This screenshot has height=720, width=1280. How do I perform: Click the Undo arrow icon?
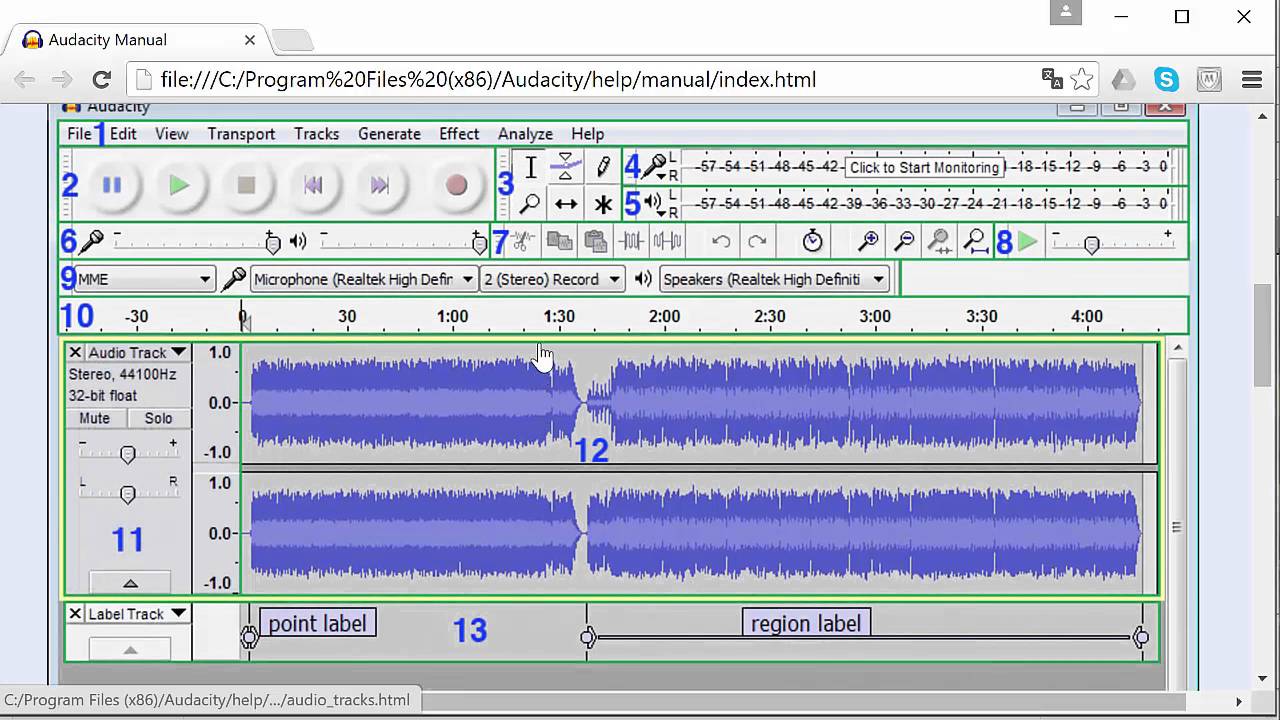click(x=721, y=241)
